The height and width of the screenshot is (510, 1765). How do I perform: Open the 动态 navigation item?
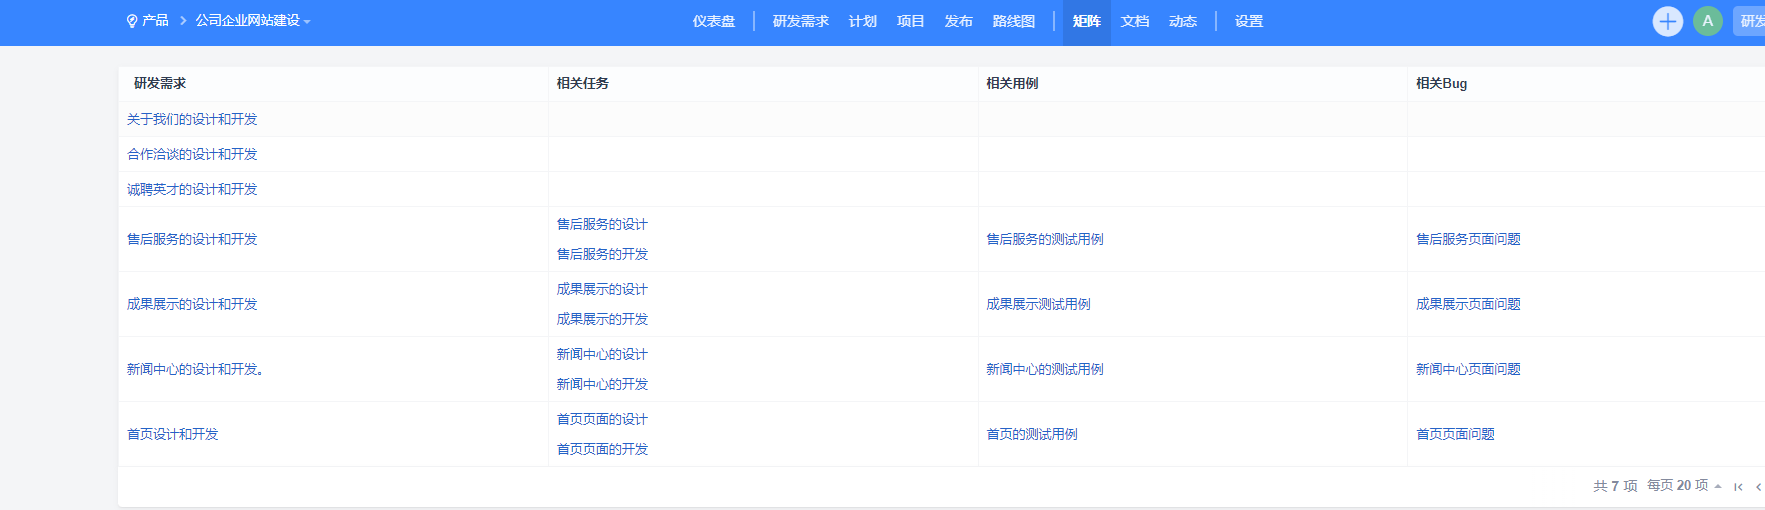click(x=1183, y=21)
